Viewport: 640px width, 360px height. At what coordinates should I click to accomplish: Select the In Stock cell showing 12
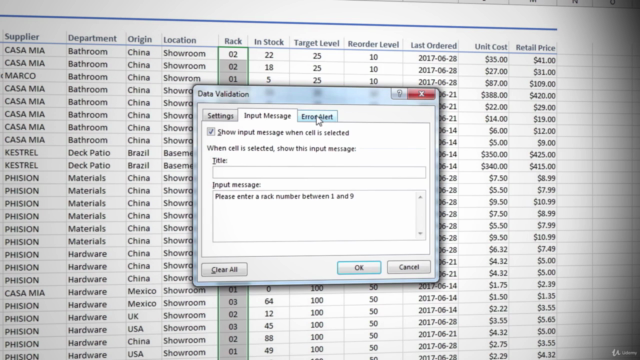[268, 313]
